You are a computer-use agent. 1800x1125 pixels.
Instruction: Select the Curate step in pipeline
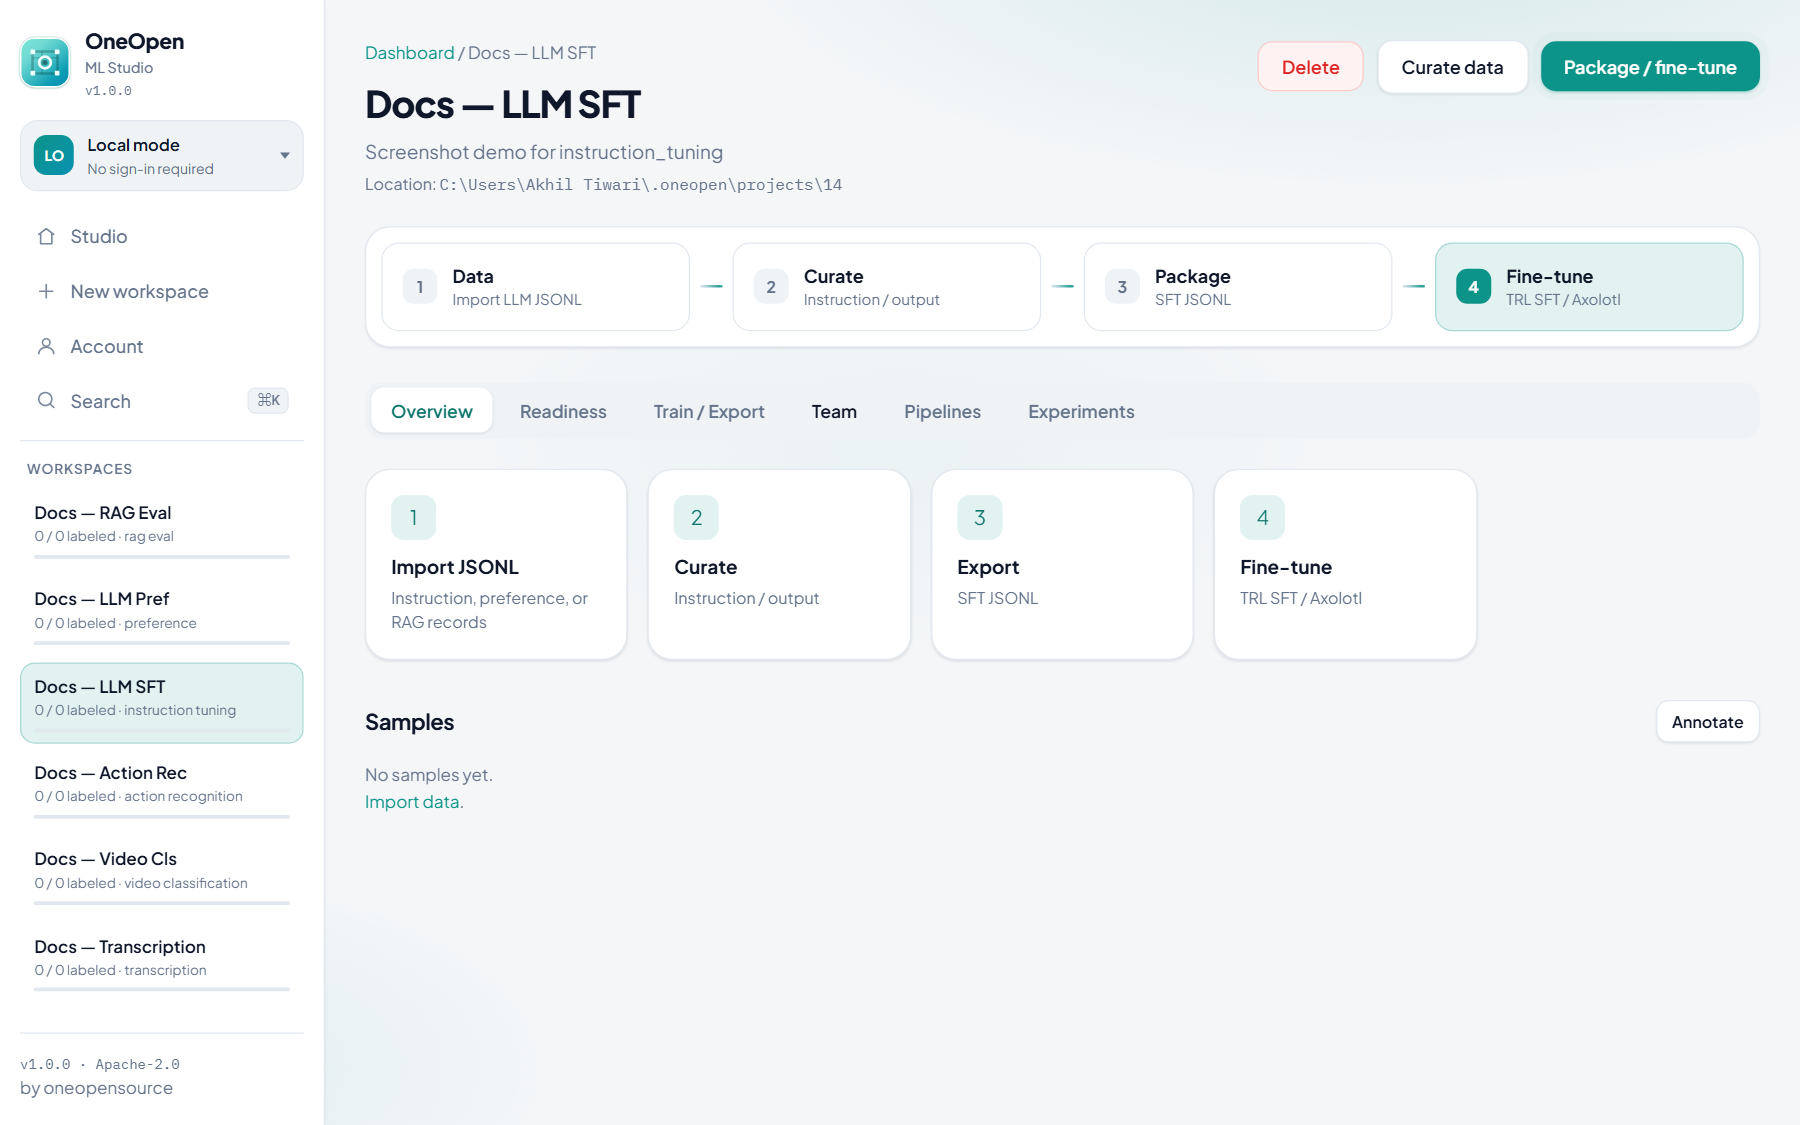[886, 287]
